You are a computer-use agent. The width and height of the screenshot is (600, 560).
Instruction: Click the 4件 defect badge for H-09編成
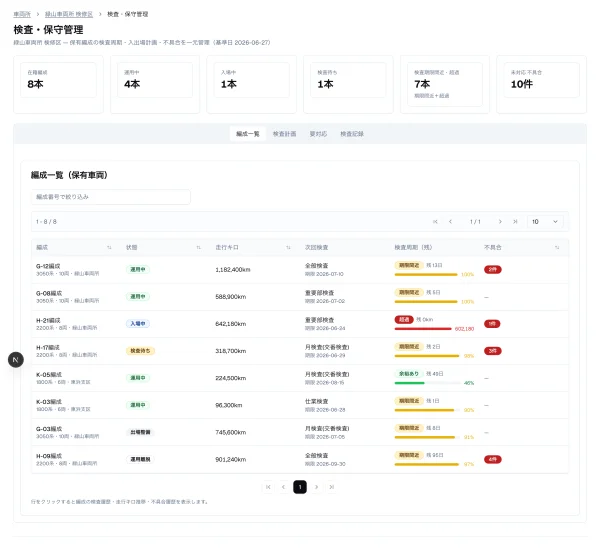tap(492, 459)
